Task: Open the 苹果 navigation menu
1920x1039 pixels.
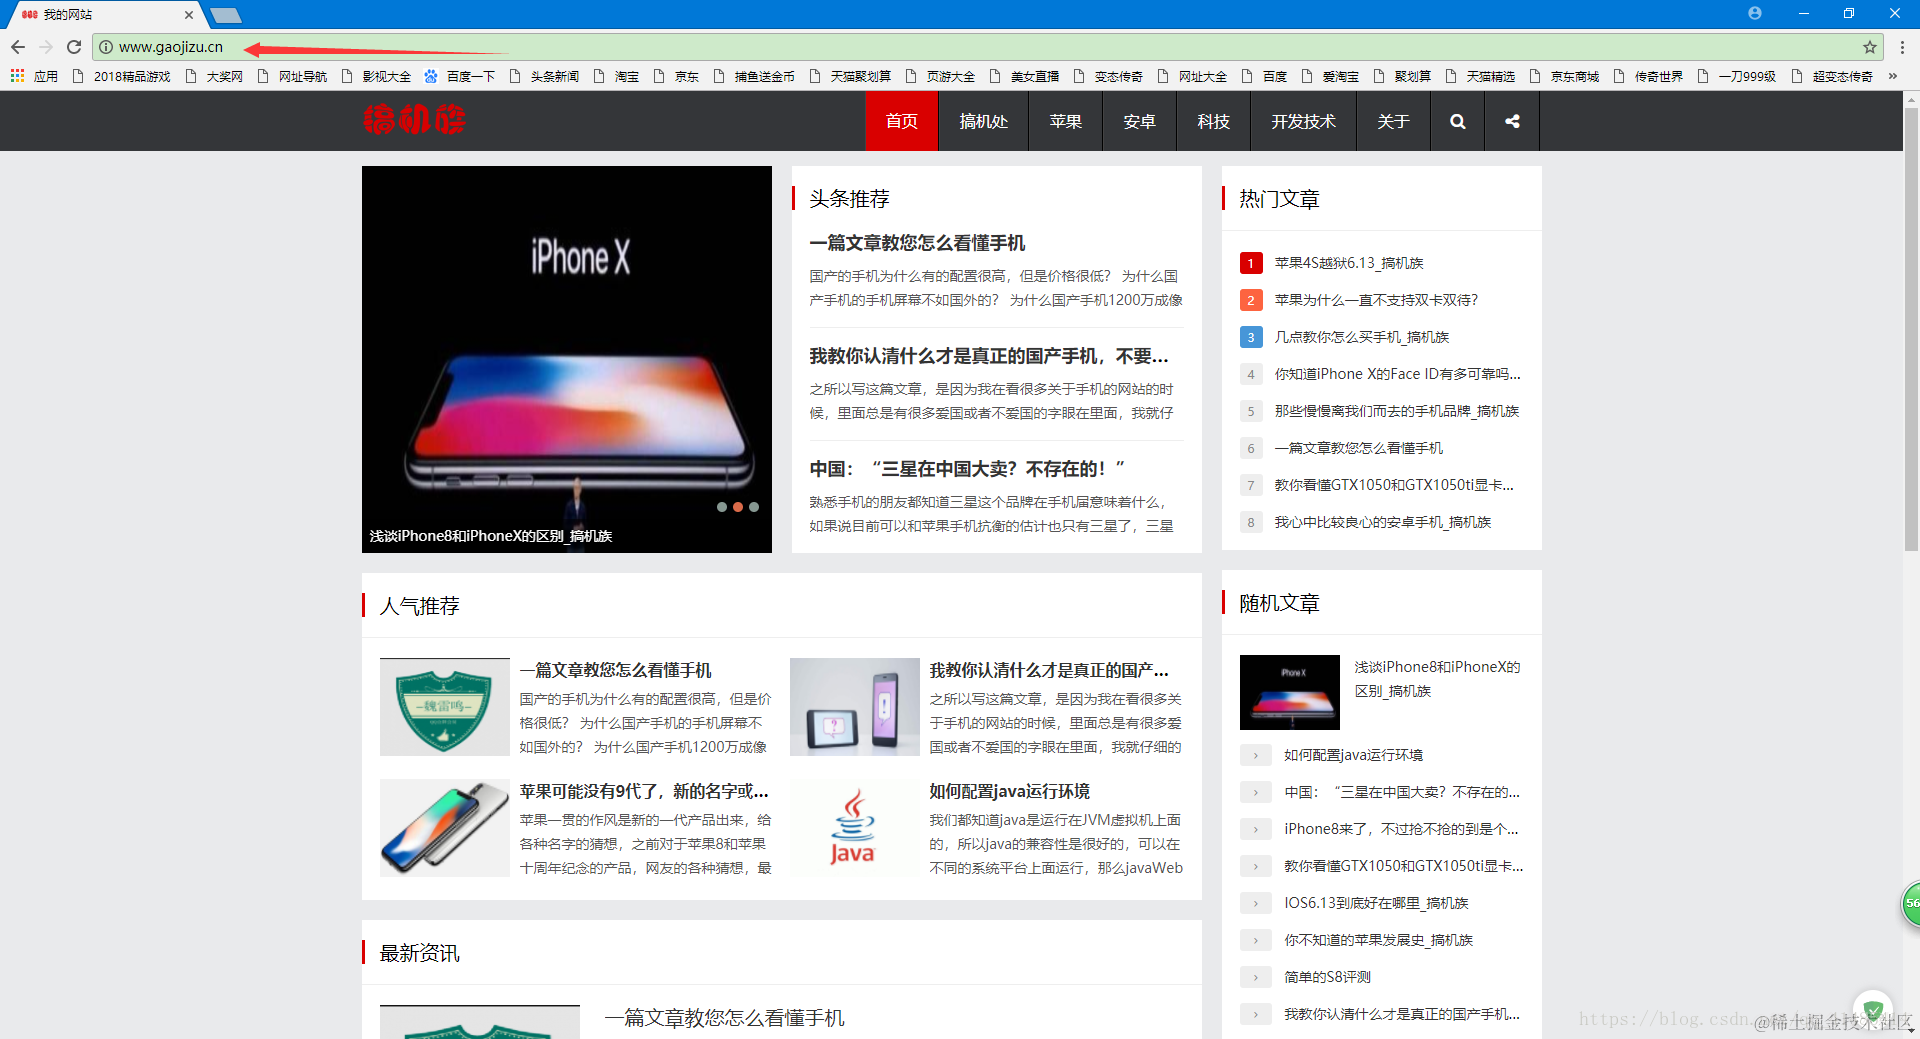Action: 1065,121
